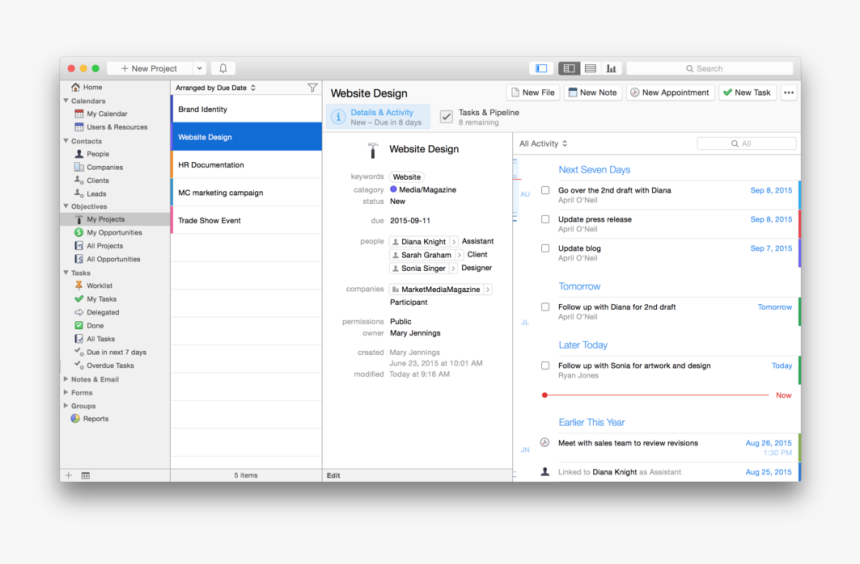This screenshot has width=860, height=564.
Task: Open the MarketMediaMagazine company link arrow
Action: coord(488,289)
